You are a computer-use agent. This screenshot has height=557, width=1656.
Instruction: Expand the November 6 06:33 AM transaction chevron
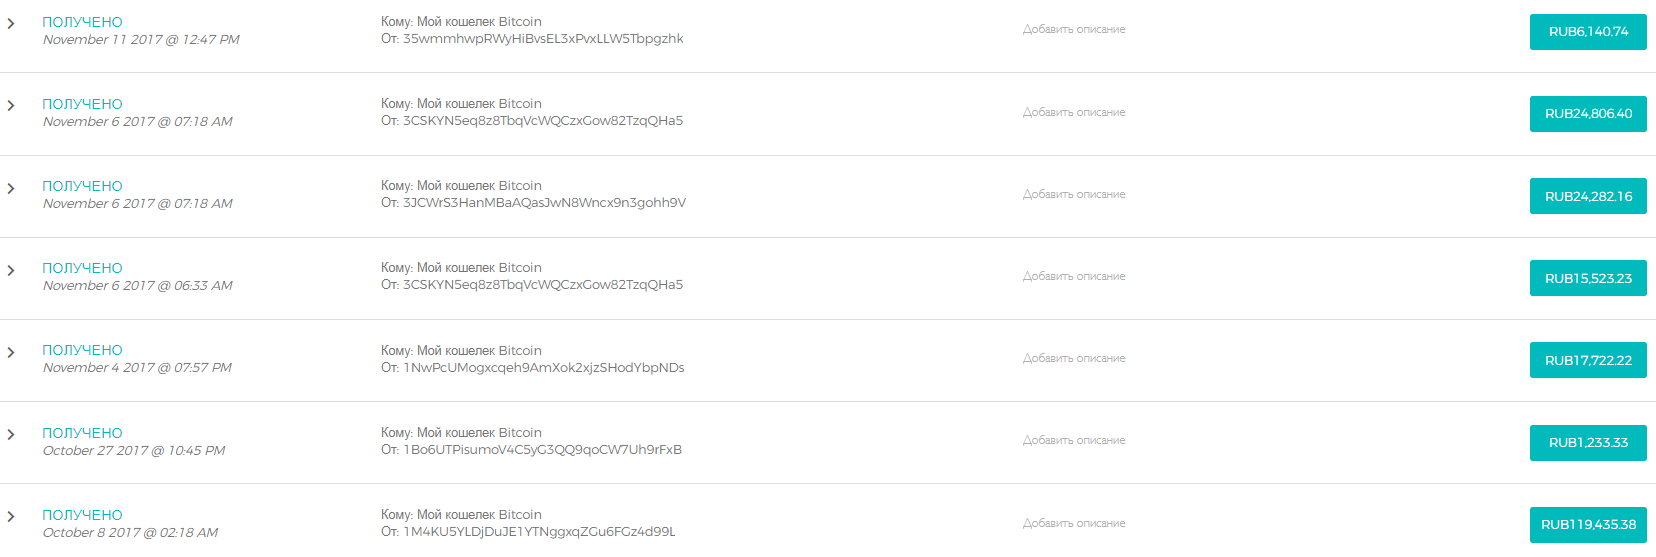coord(11,270)
